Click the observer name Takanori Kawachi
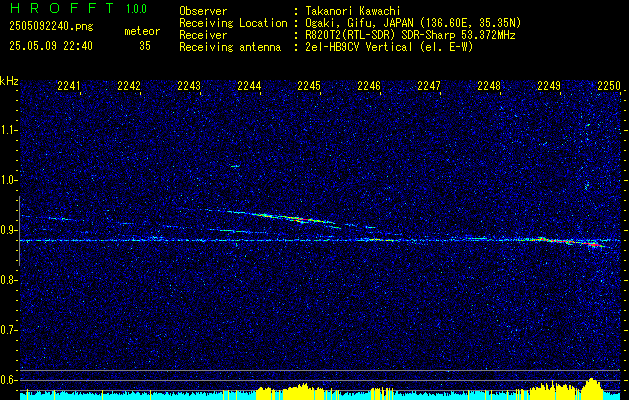This screenshot has height=400, width=629. coord(351,11)
